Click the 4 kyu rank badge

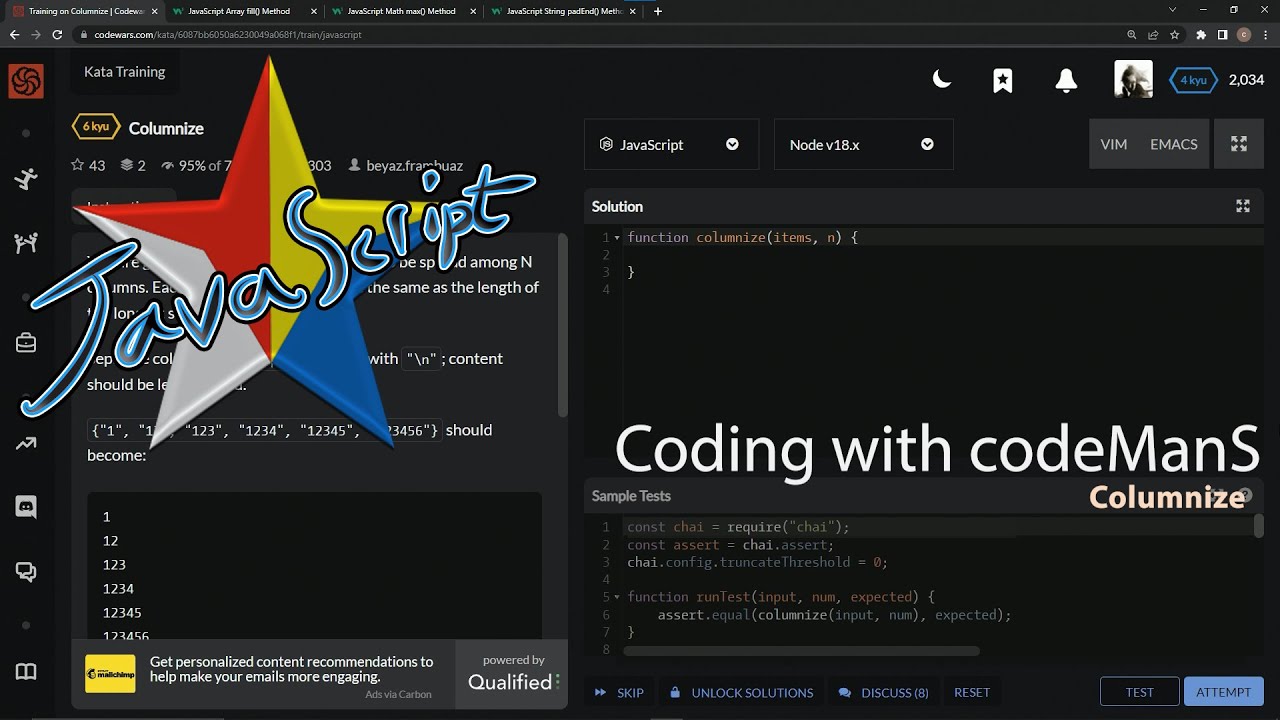pos(1193,80)
